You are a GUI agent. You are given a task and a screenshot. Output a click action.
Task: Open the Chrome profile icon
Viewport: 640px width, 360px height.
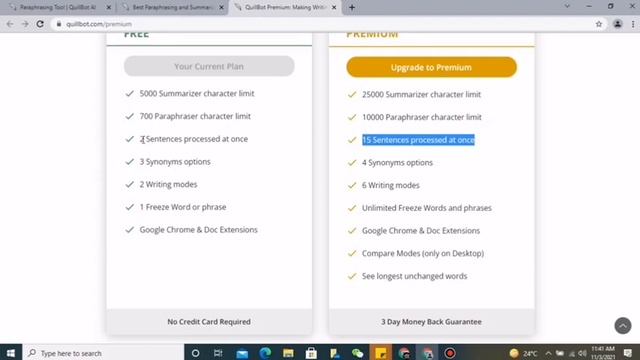618,24
